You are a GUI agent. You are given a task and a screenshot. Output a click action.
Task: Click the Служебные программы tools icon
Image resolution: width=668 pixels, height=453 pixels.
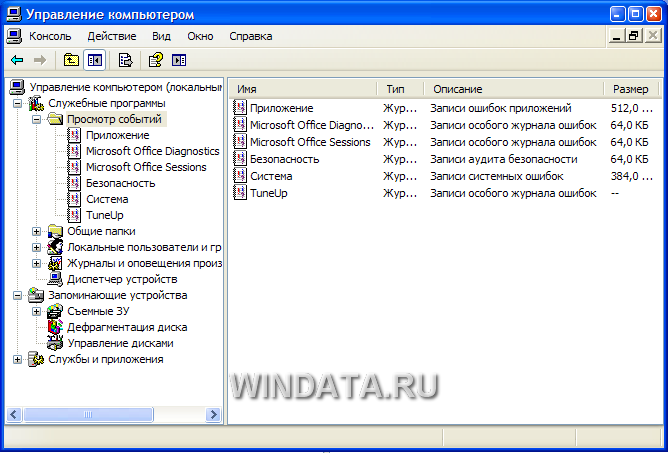(36, 104)
